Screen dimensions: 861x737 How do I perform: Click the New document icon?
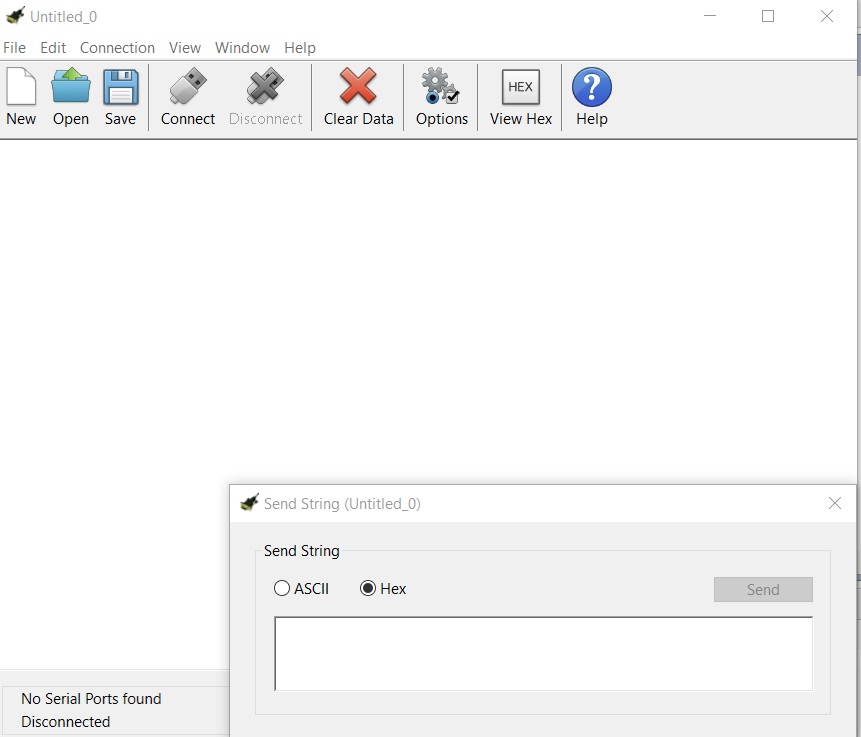click(21, 88)
